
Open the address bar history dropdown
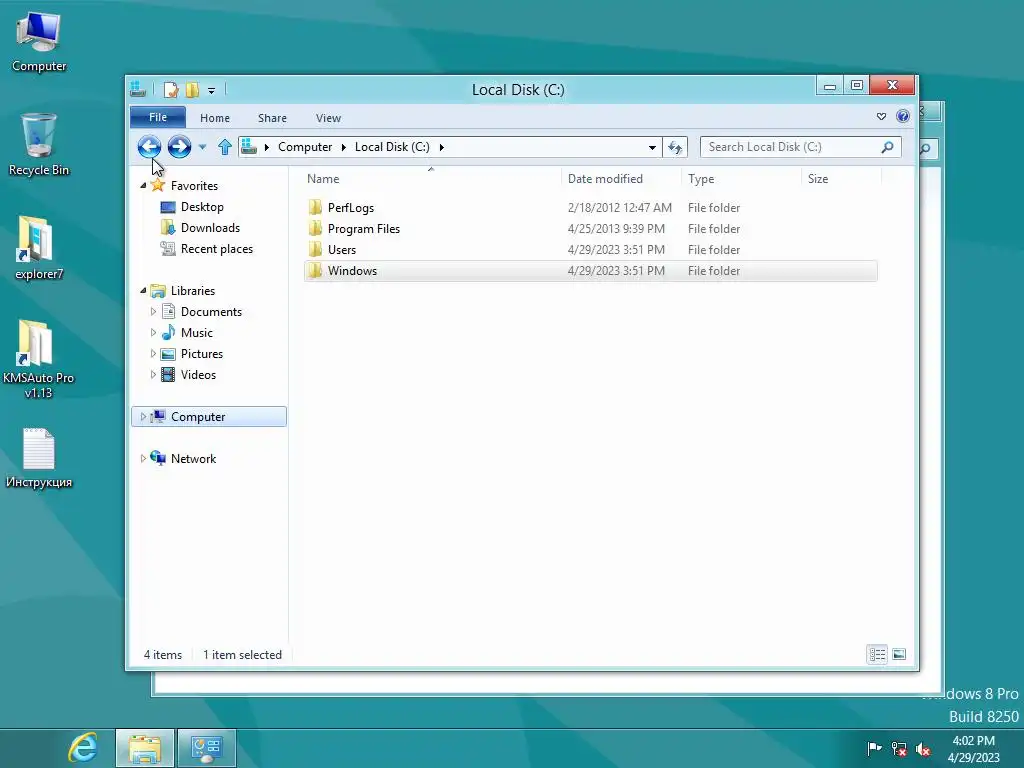click(x=652, y=147)
